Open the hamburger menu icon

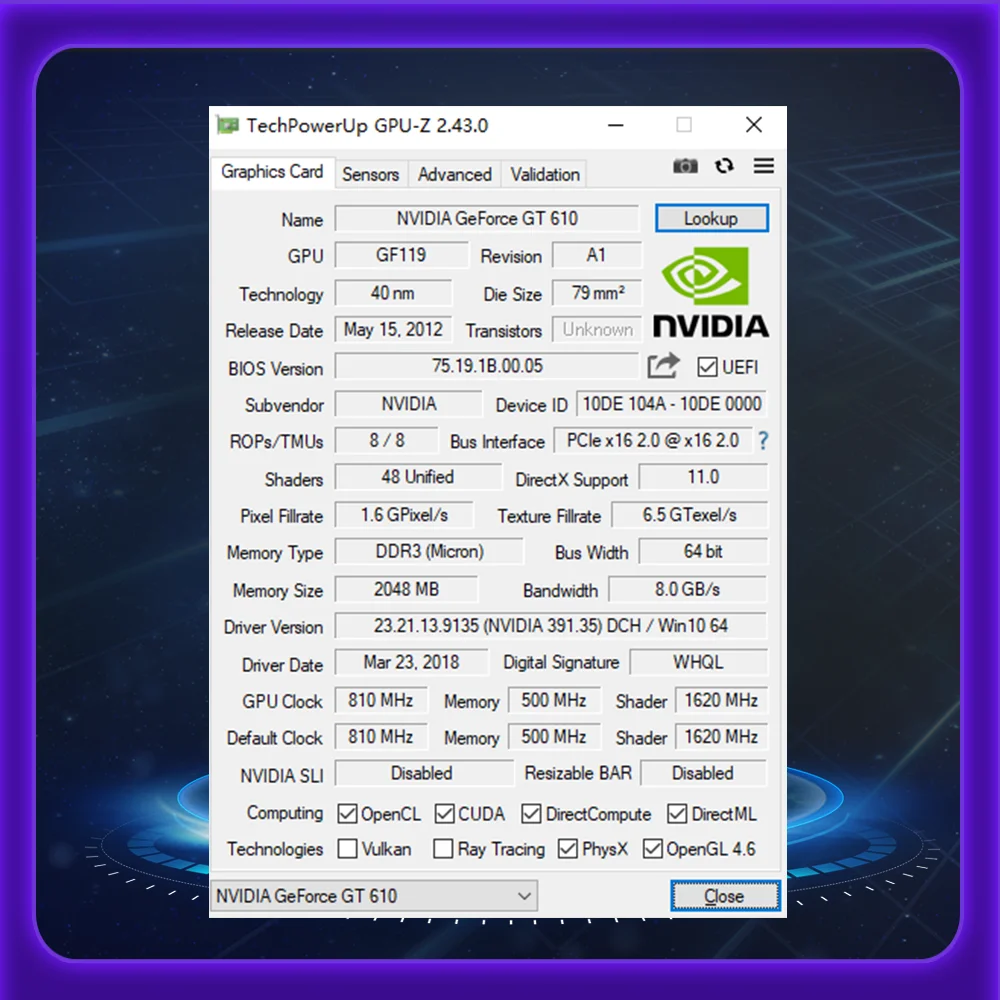pyautogui.click(x=764, y=166)
